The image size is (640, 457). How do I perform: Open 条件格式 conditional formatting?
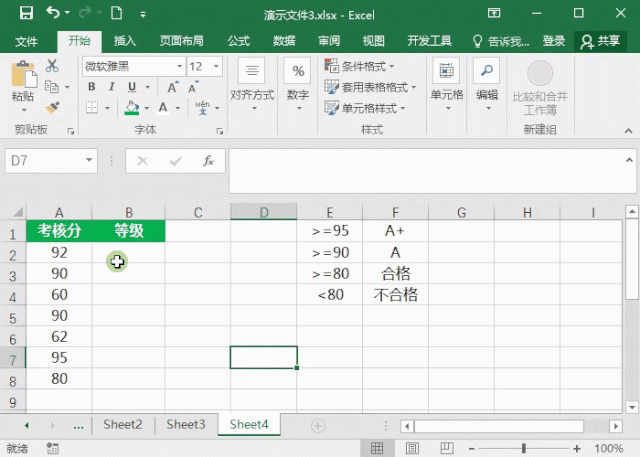coord(359,66)
